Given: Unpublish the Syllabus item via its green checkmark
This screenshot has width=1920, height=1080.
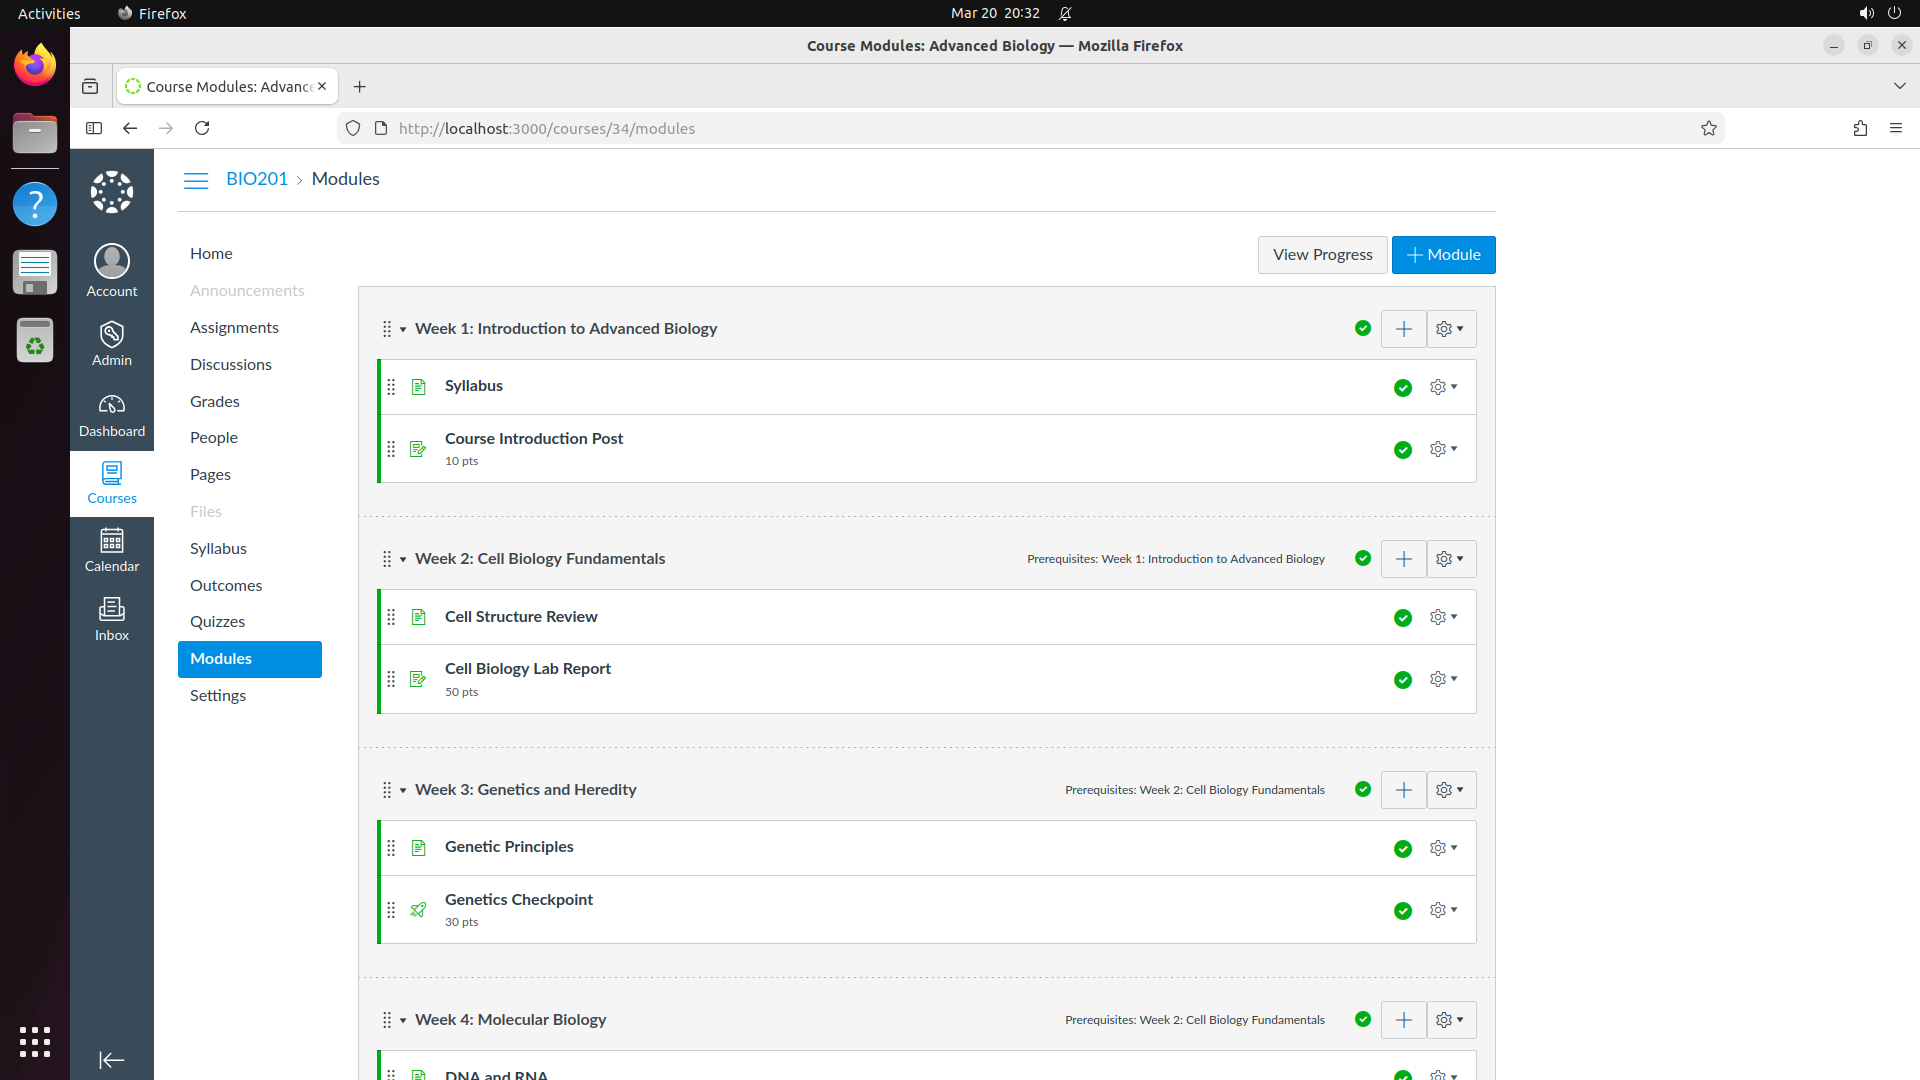Looking at the screenshot, I should tap(1403, 387).
